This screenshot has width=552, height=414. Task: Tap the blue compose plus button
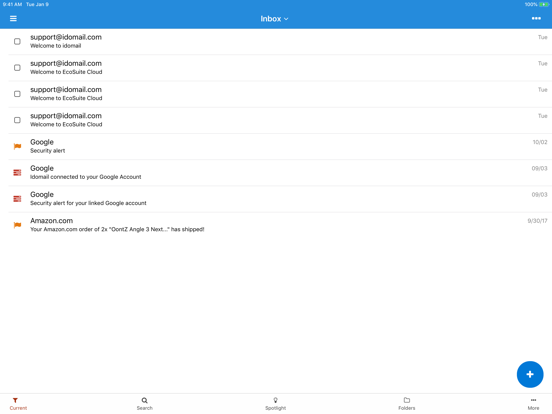[x=530, y=374]
